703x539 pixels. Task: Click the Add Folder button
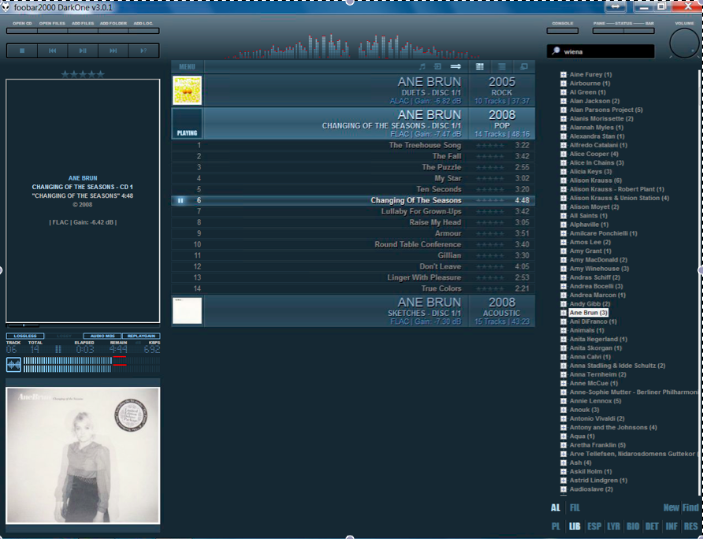[113, 30]
